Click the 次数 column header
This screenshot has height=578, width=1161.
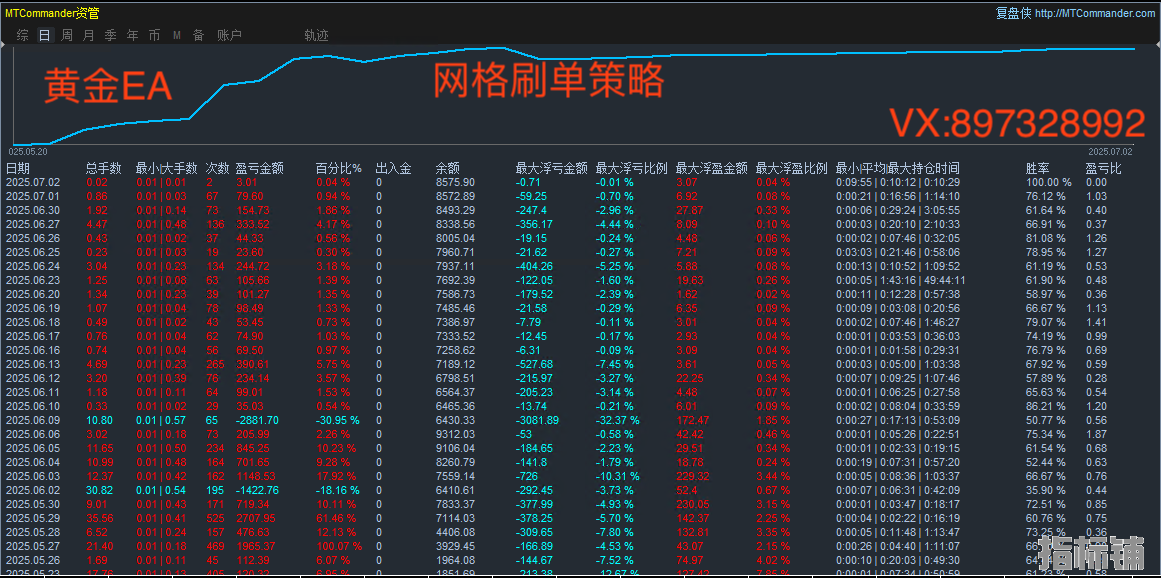(x=217, y=168)
